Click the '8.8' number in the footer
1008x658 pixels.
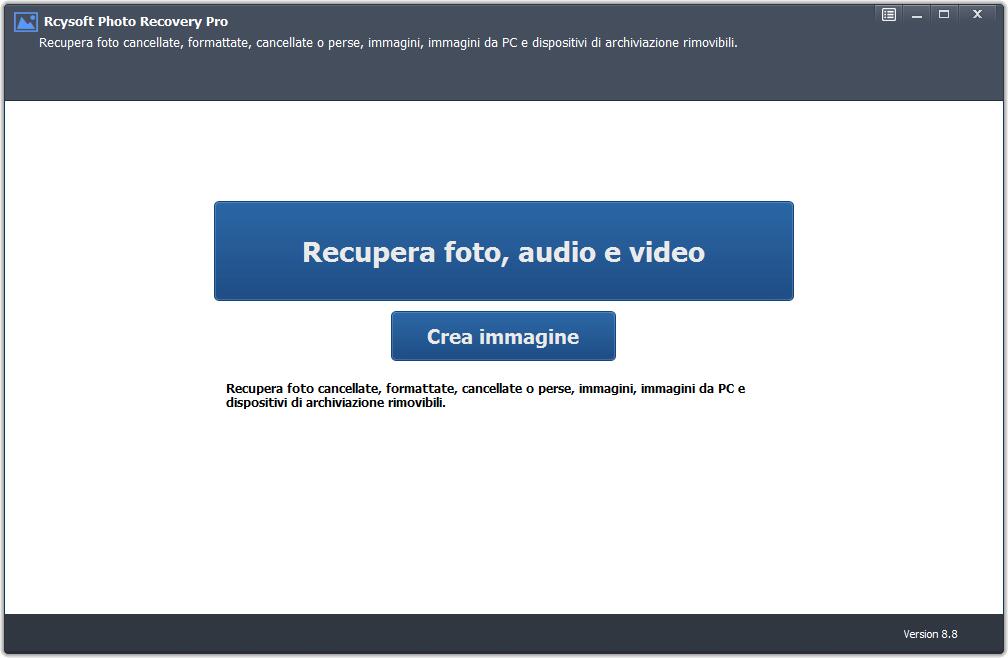[x=949, y=634]
